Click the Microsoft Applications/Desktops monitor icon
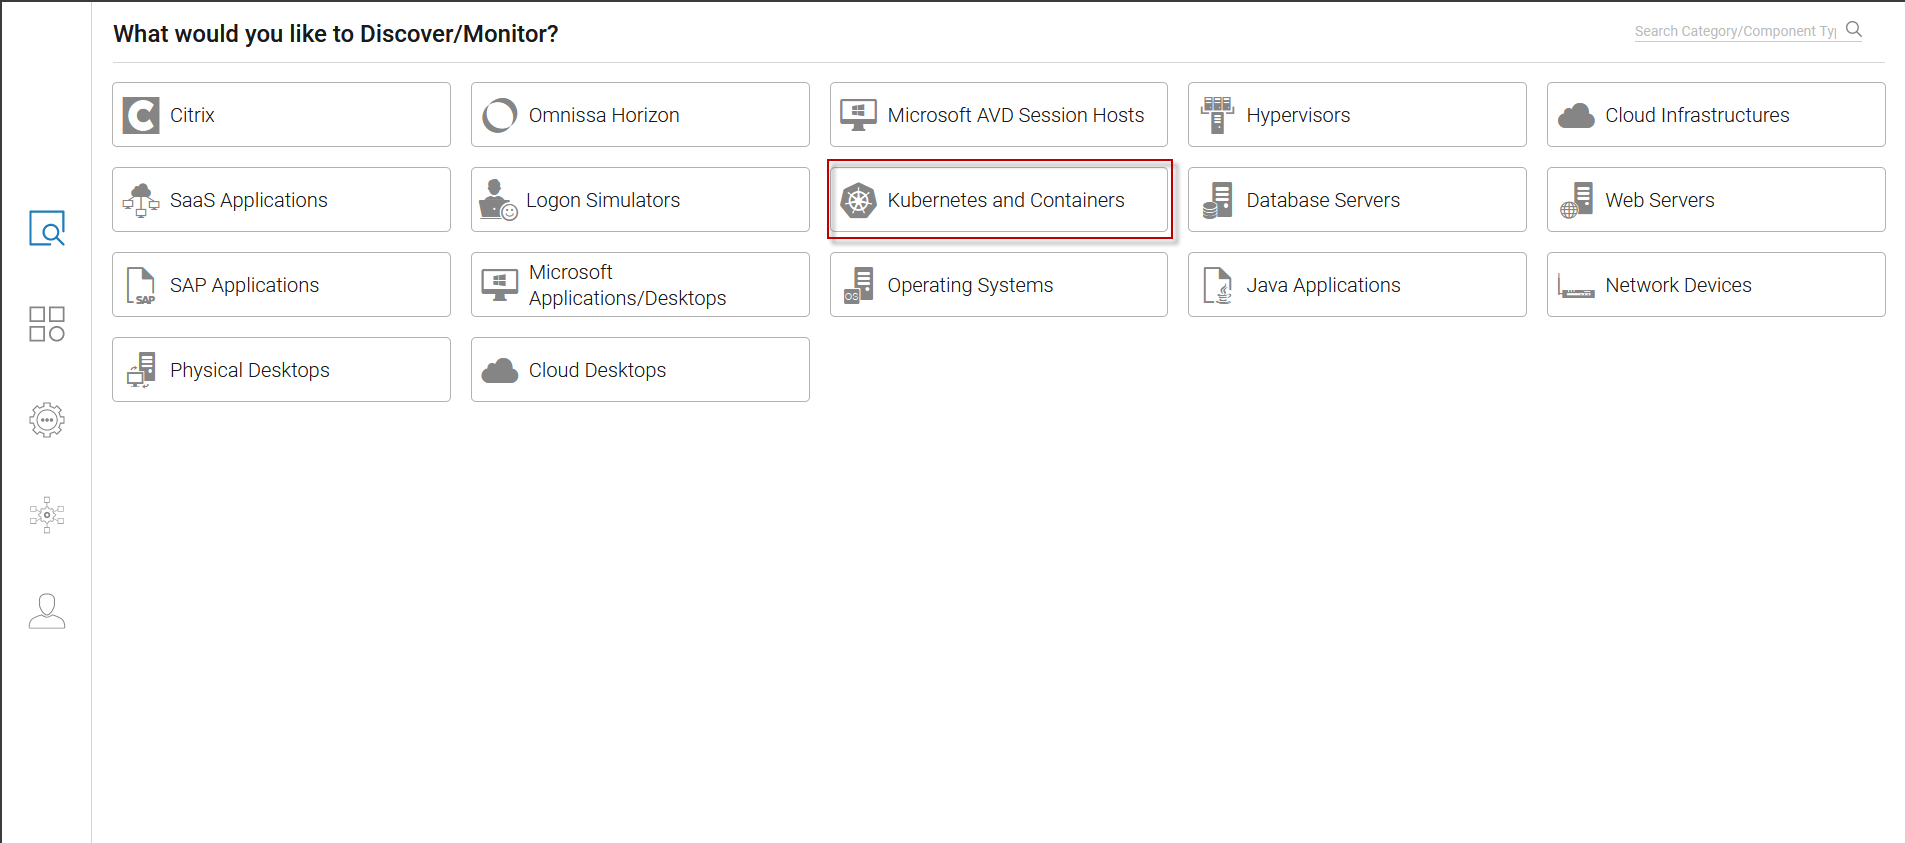The image size is (1905, 843). [x=500, y=285]
